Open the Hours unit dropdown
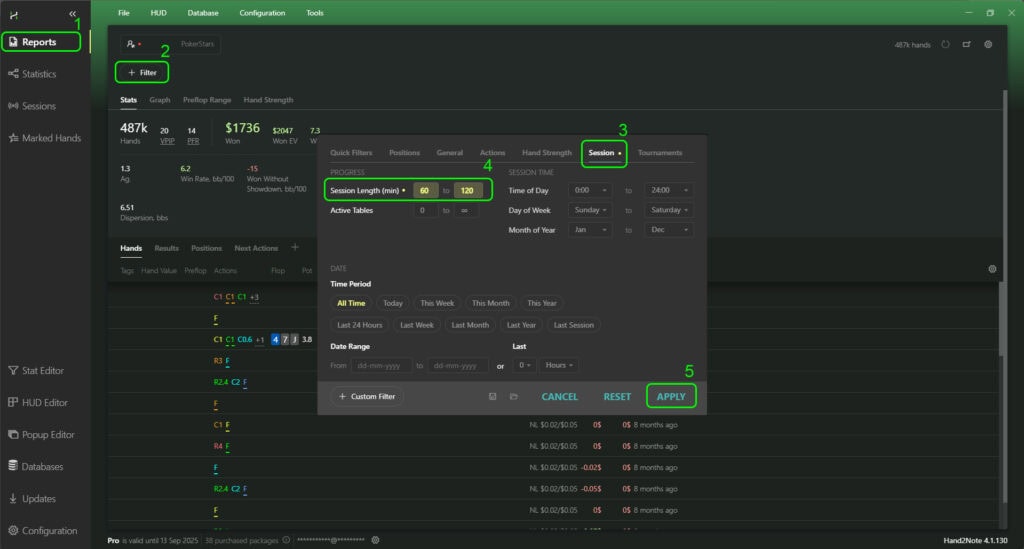 point(559,366)
